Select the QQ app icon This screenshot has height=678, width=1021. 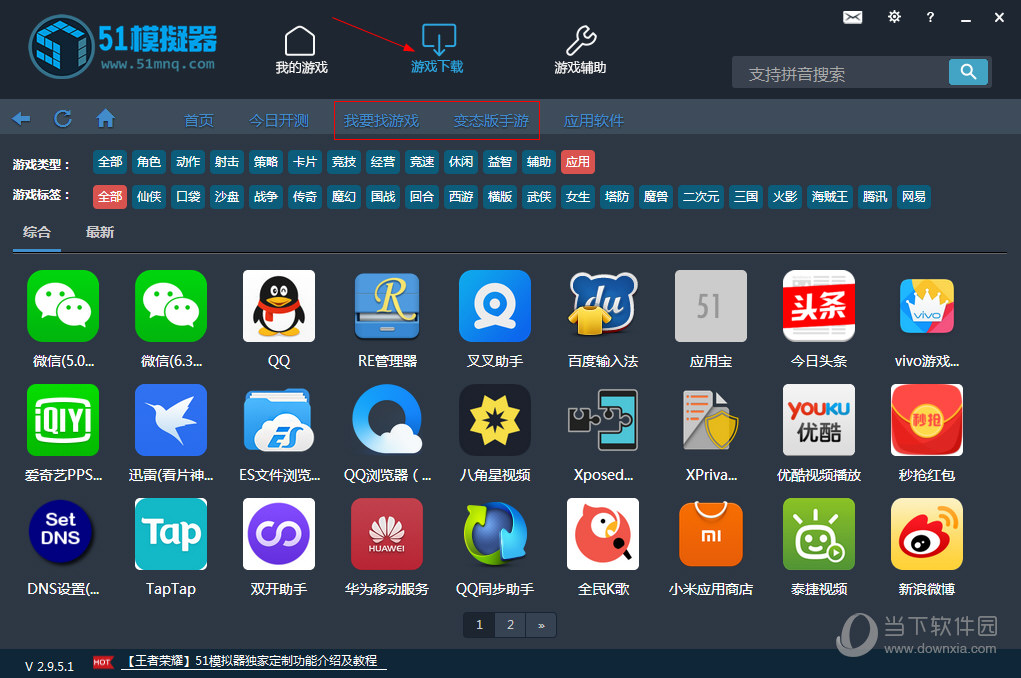coord(278,306)
